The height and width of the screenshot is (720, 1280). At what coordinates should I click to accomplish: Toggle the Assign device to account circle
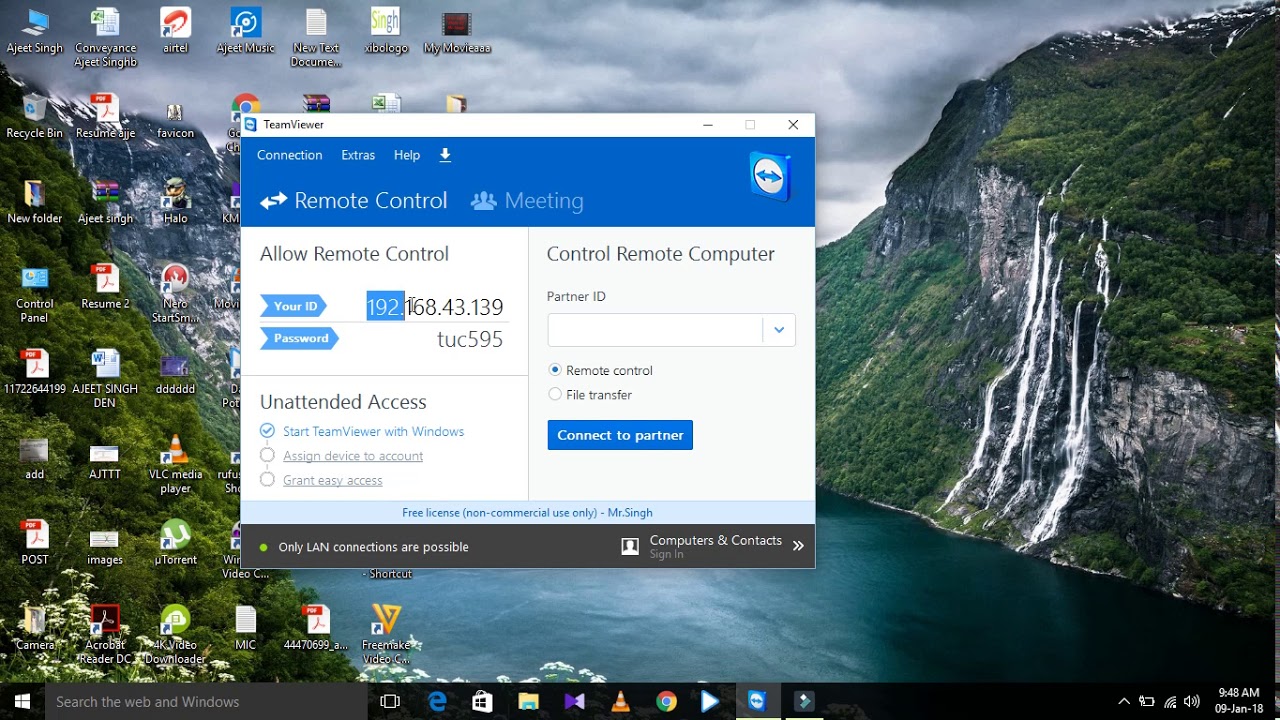click(x=267, y=455)
